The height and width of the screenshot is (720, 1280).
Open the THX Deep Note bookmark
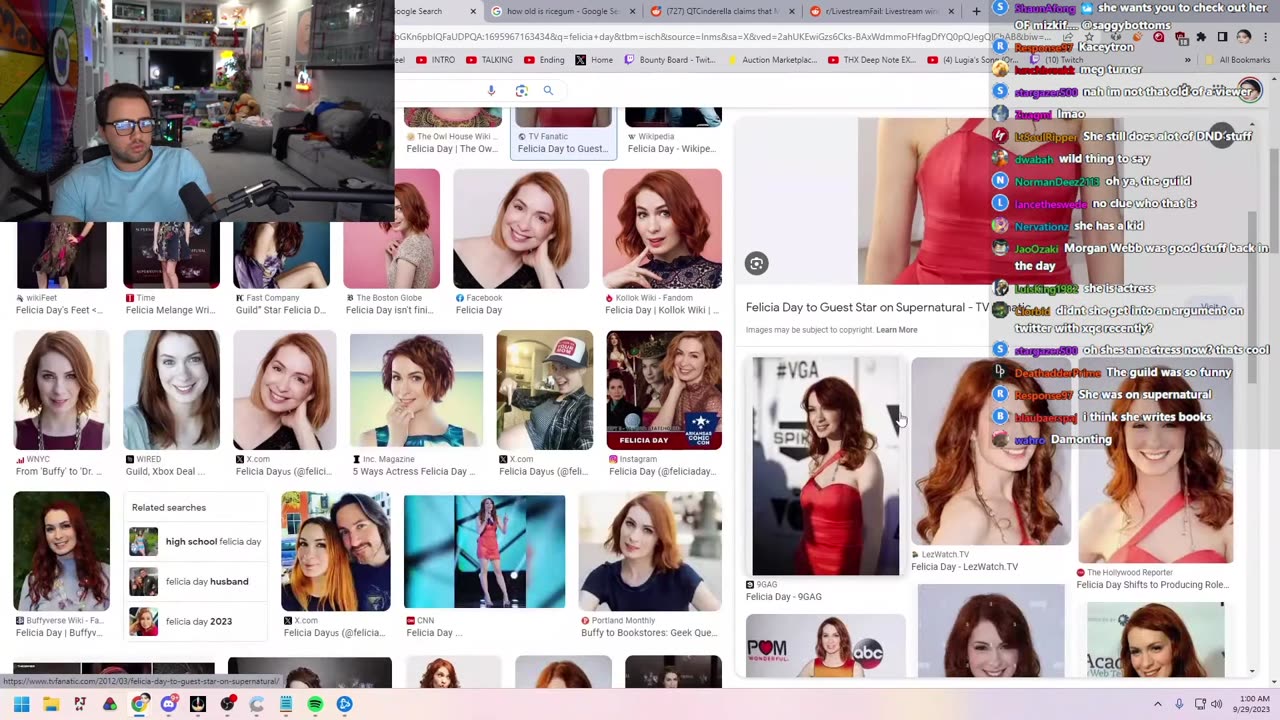tap(872, 60)
